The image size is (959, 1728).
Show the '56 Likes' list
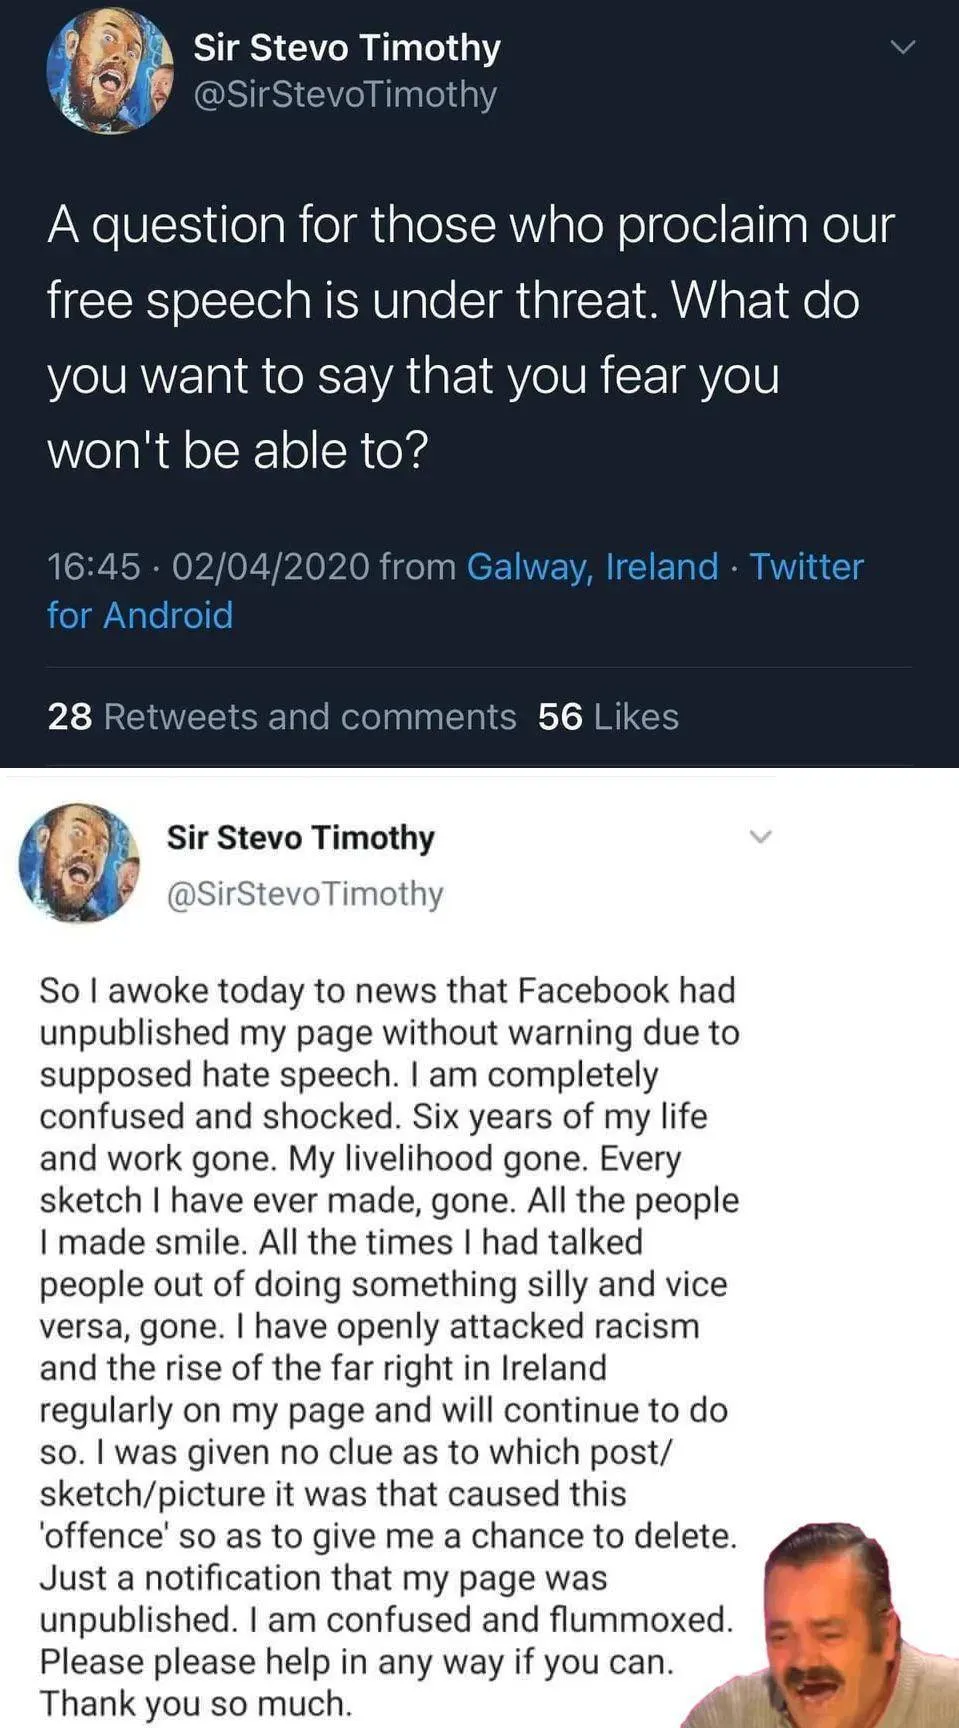[608, 716]
